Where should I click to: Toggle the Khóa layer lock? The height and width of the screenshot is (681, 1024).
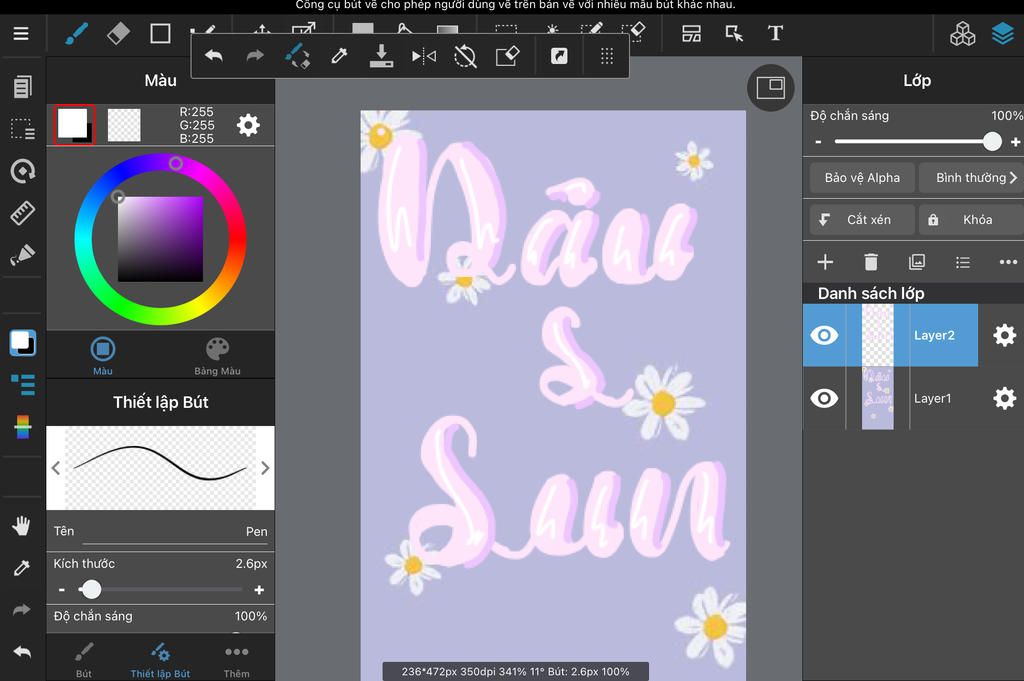coord(972,219)
